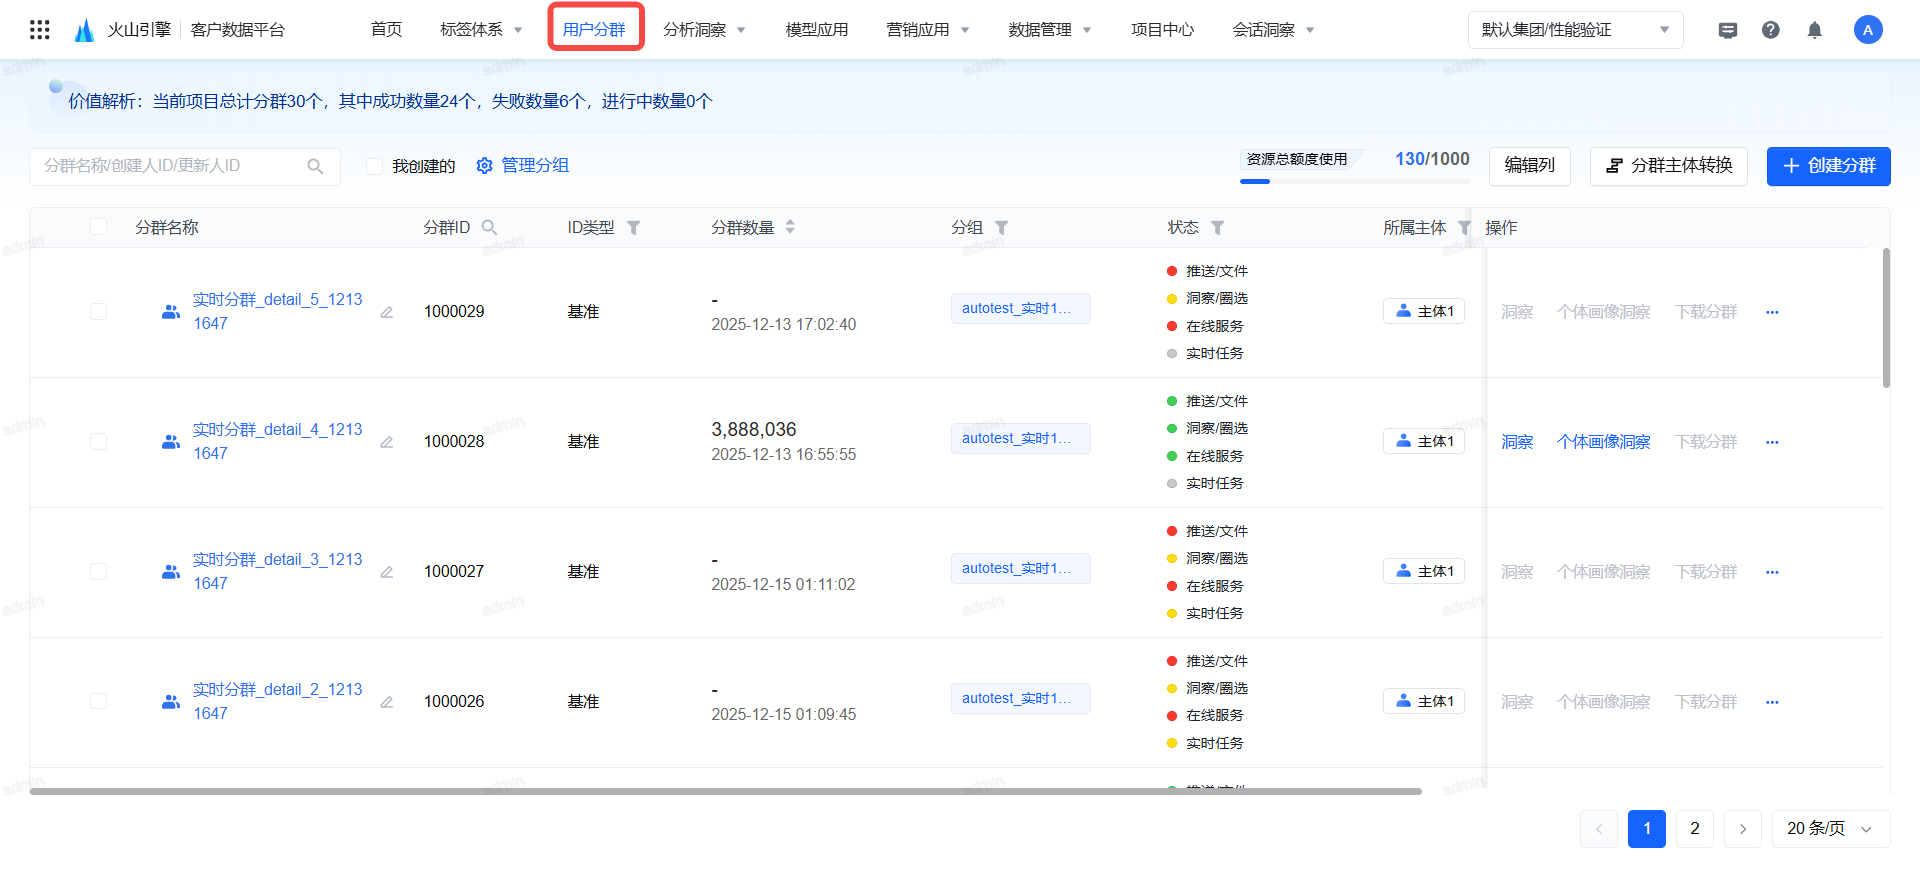Expand the 默认集团/性能验证 project dropdown
The width and height of the screenshot is (1920, 878).
point(1575,30)
